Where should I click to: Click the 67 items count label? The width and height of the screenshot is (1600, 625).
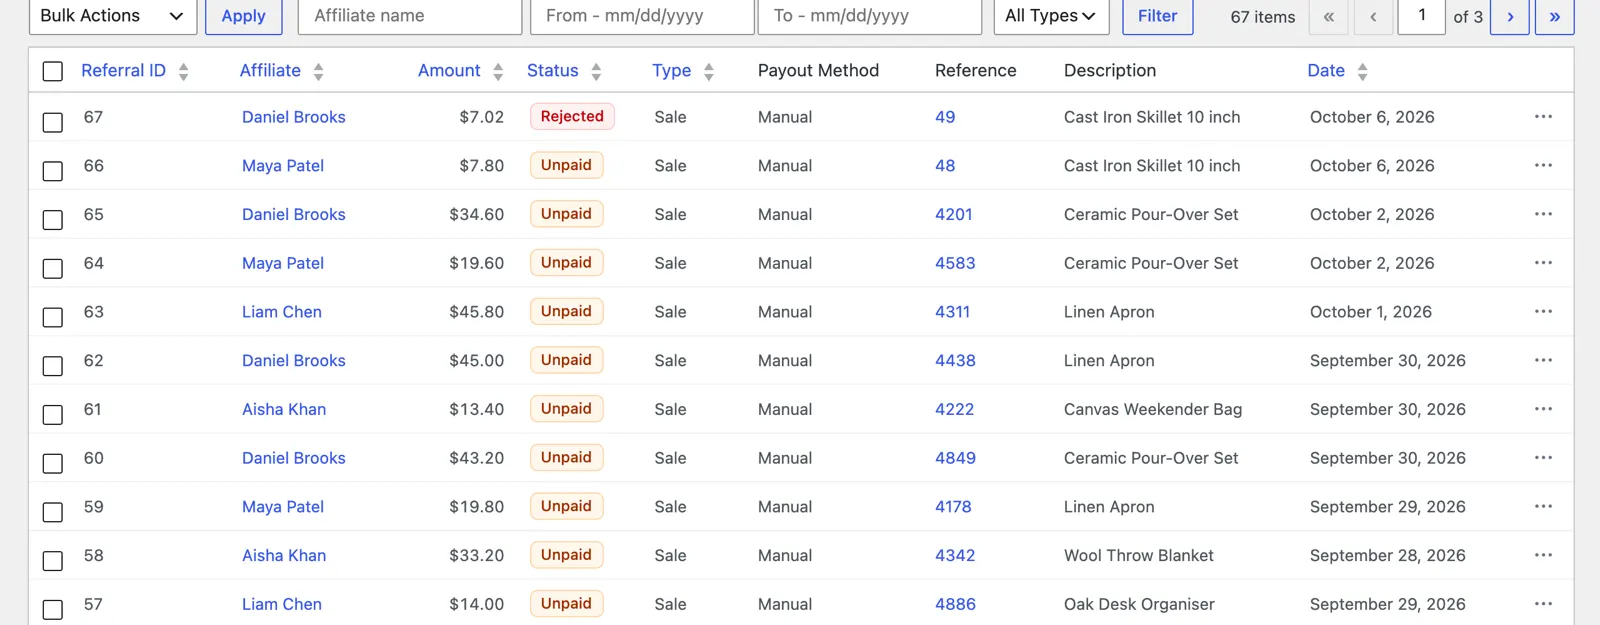pos(1262,17)
